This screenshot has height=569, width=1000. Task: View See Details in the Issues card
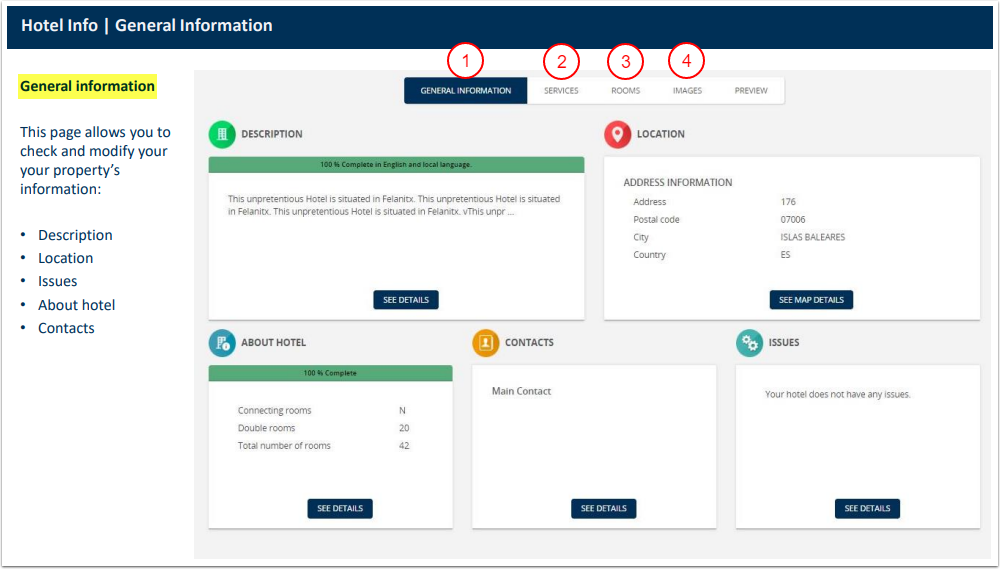coord(867,509)
